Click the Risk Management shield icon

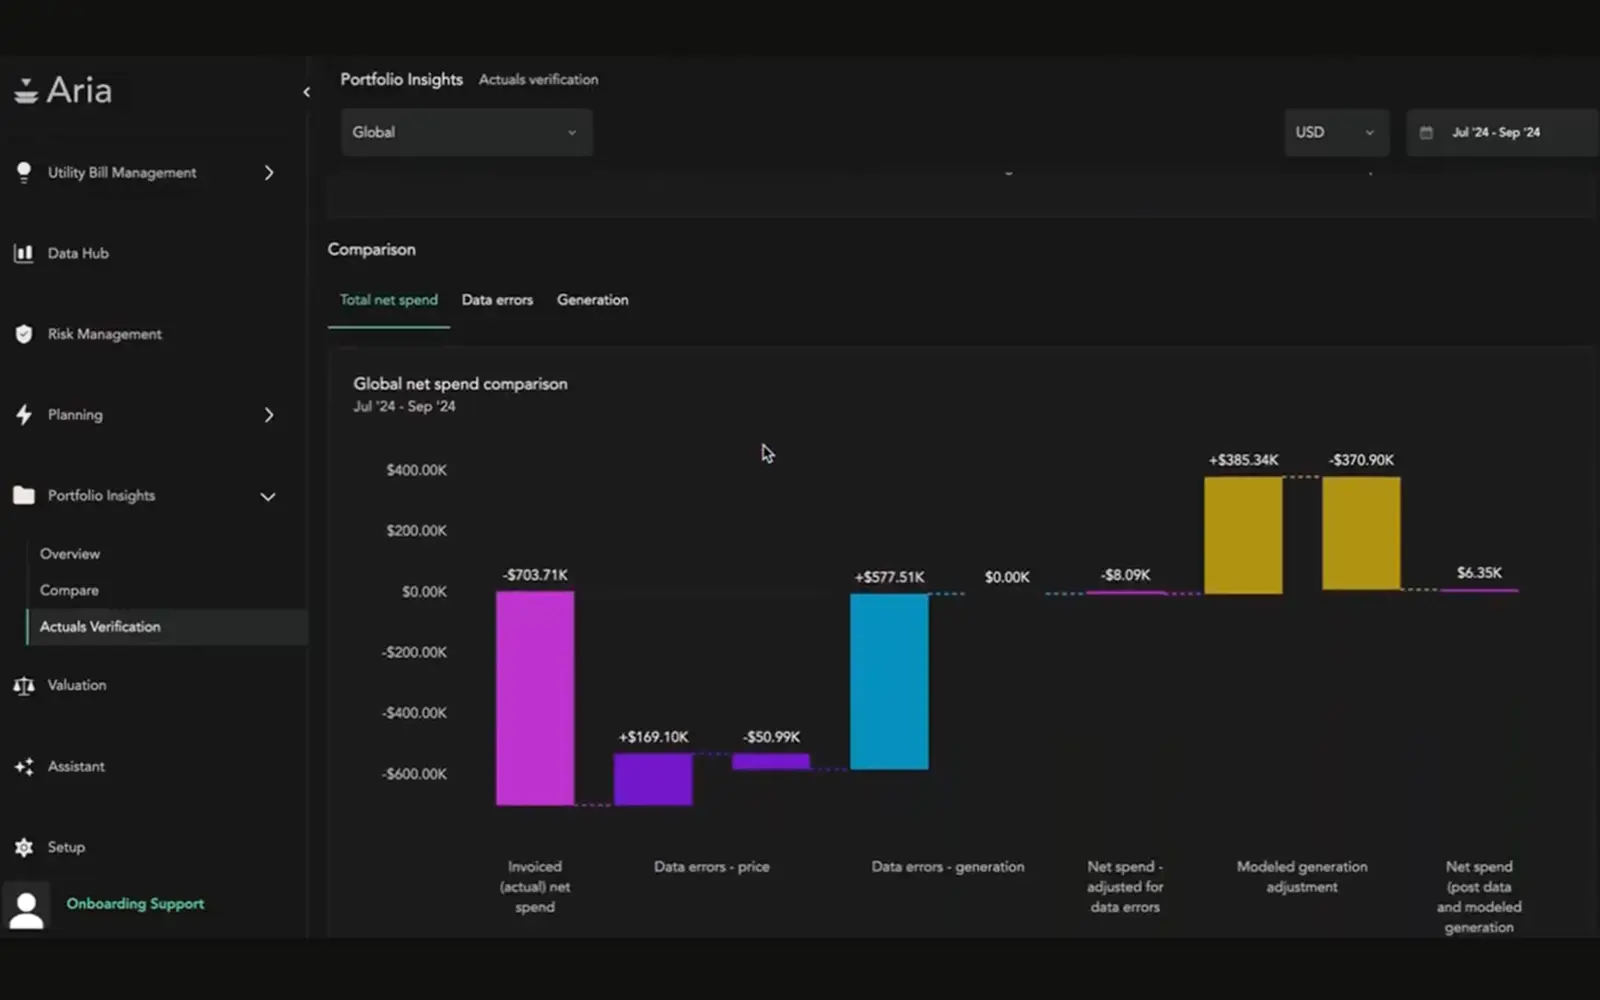click(24, 334)
